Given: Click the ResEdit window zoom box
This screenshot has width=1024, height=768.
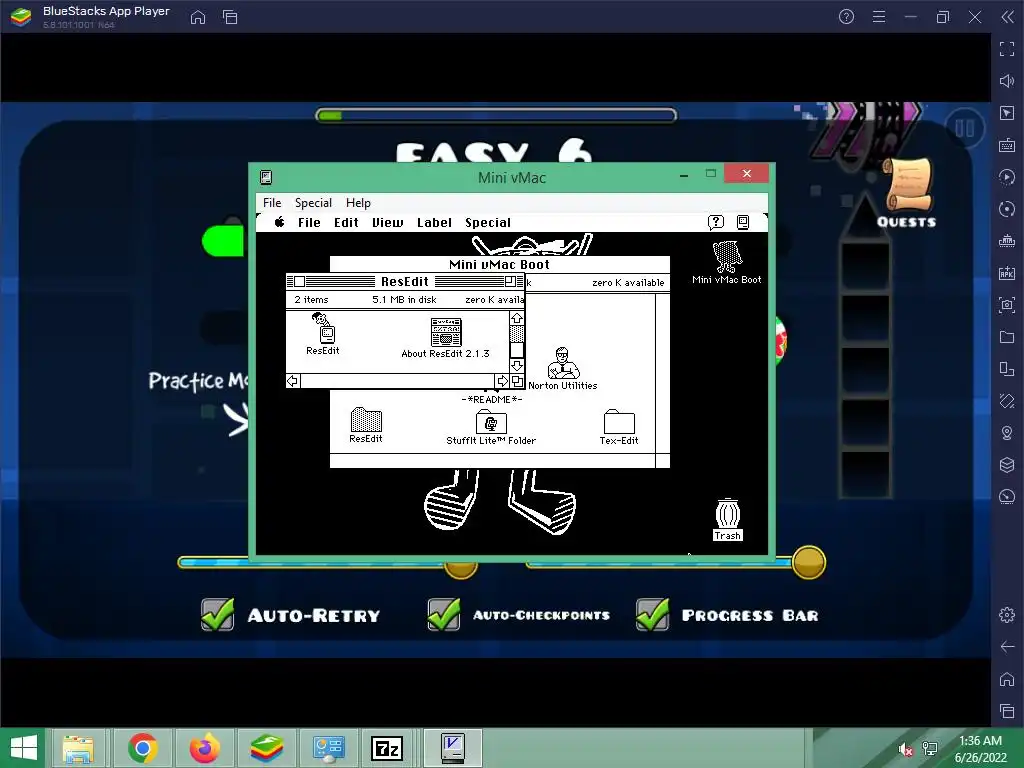Looking at the screenshot, I should 510,281.
